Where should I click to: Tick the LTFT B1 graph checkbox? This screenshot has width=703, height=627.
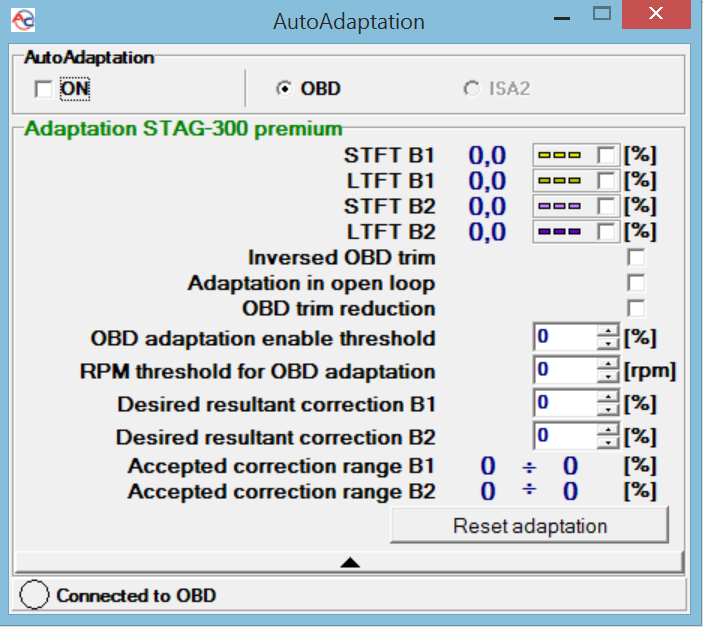(606, 181)
